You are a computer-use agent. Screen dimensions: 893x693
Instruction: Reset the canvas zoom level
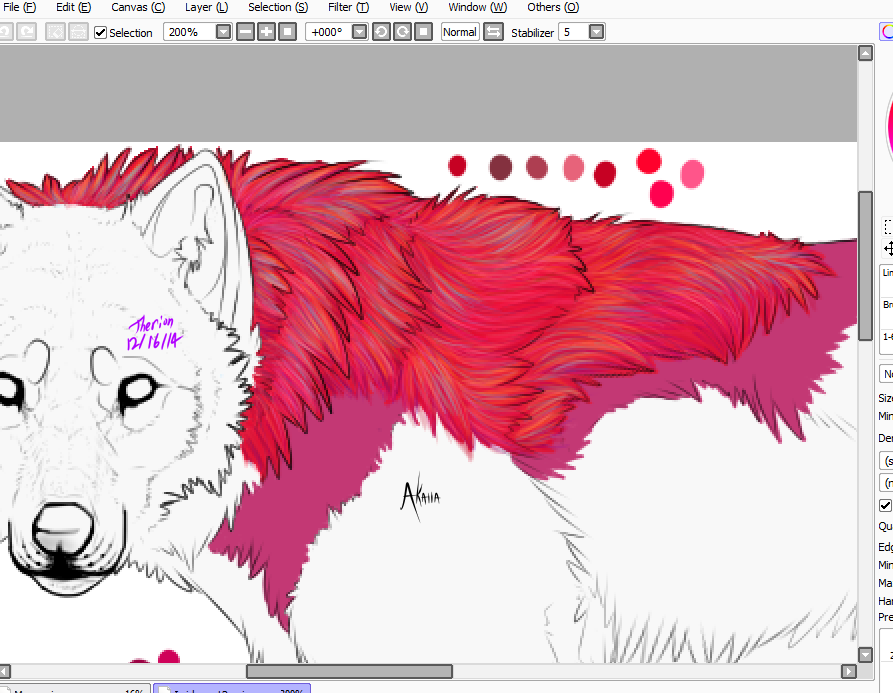(x=287, y=32)
